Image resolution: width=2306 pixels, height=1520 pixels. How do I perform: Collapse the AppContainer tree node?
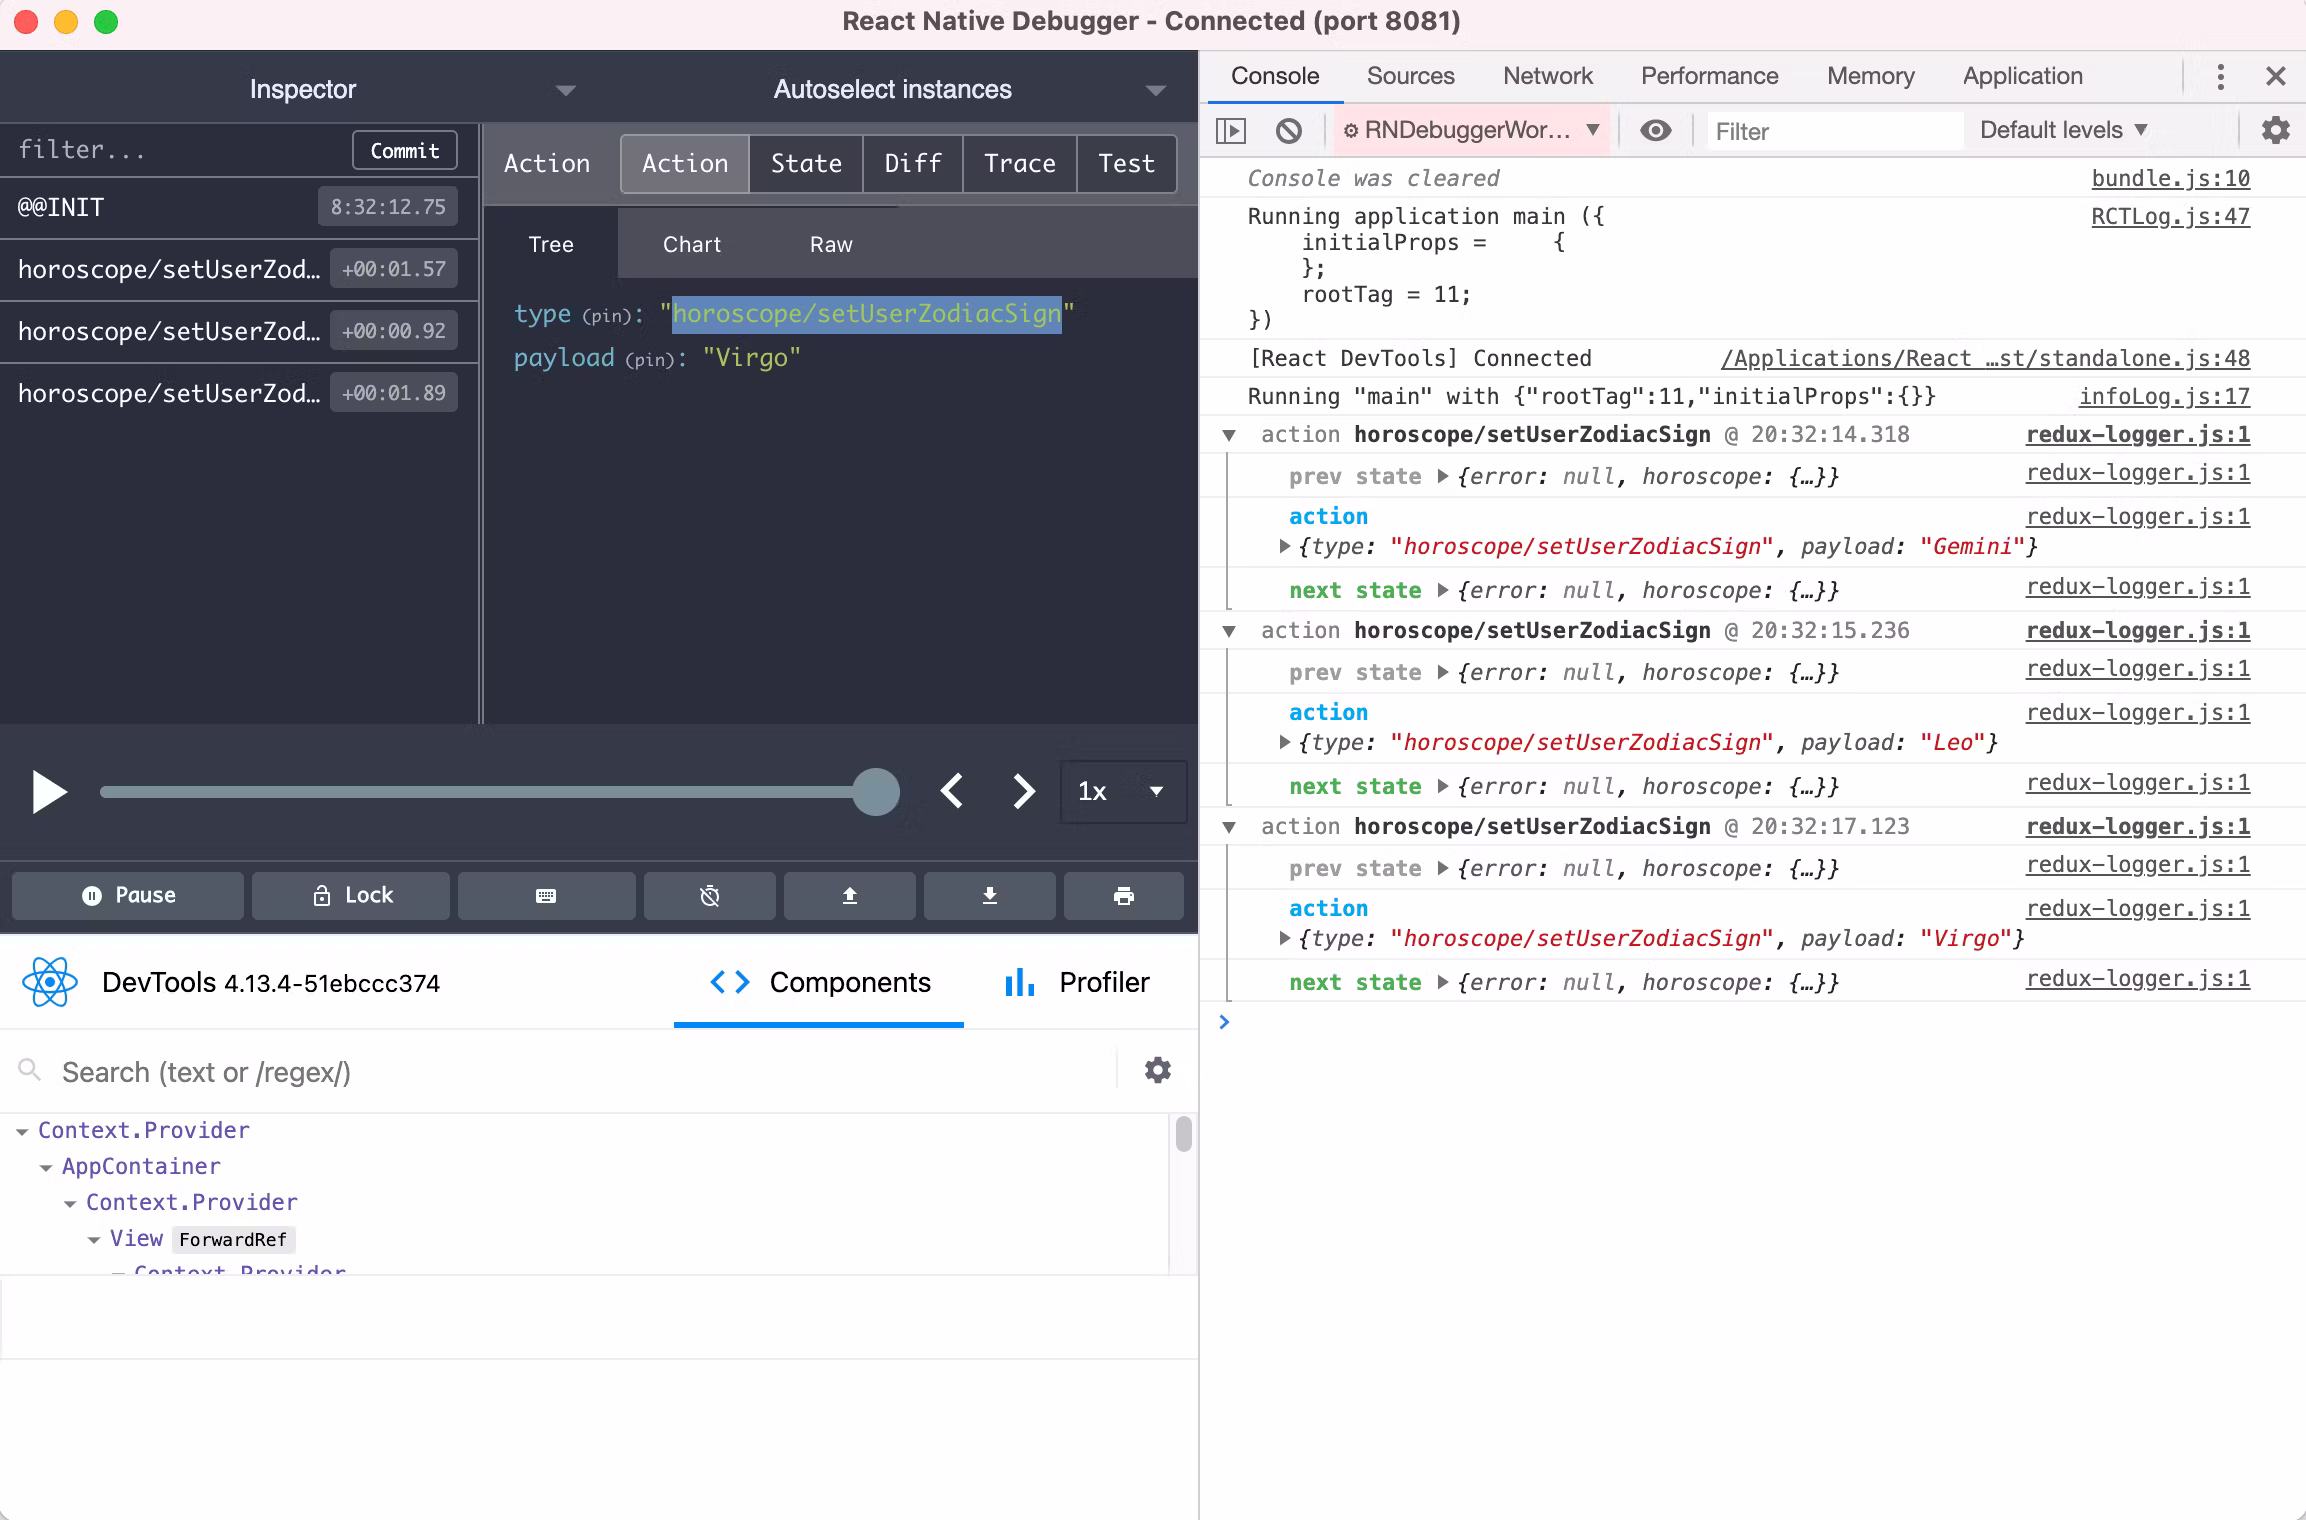pyautogui.click(x=46, y=1167)
